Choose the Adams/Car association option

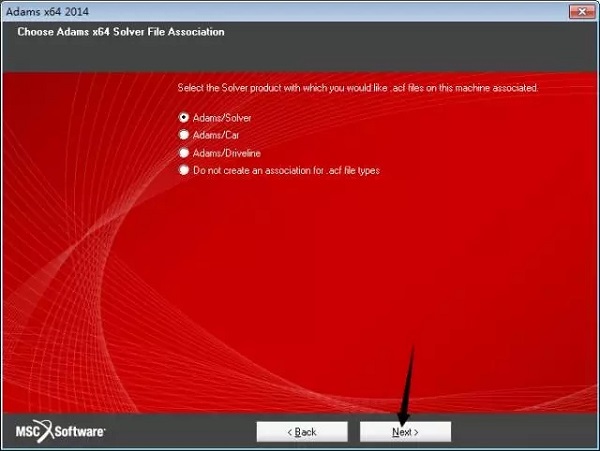pos(184,135)
